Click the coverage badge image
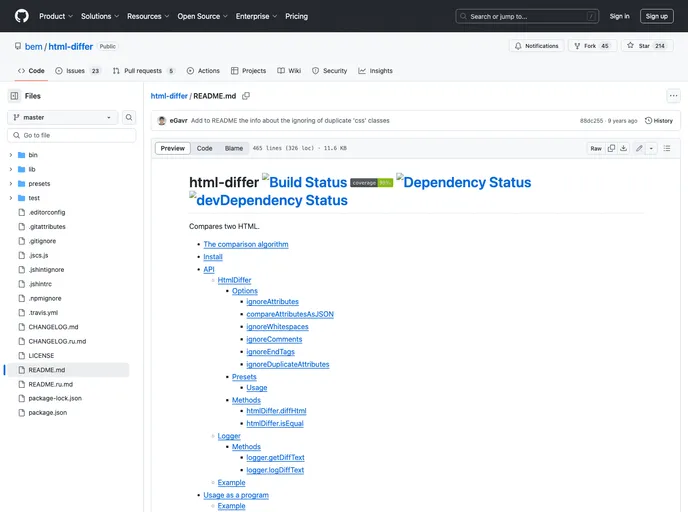This screenshot has height=512, width=688. point(372,183)
